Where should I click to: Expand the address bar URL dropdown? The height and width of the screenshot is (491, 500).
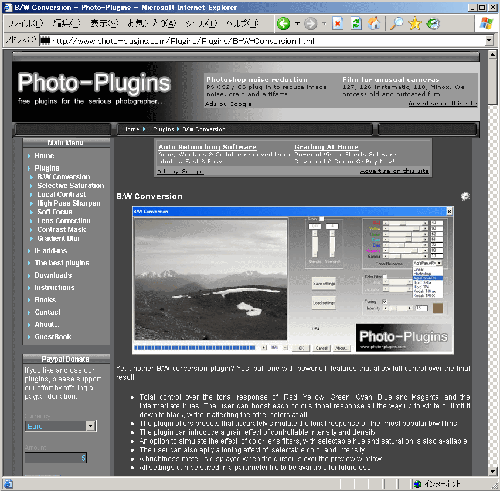(489, 41)
